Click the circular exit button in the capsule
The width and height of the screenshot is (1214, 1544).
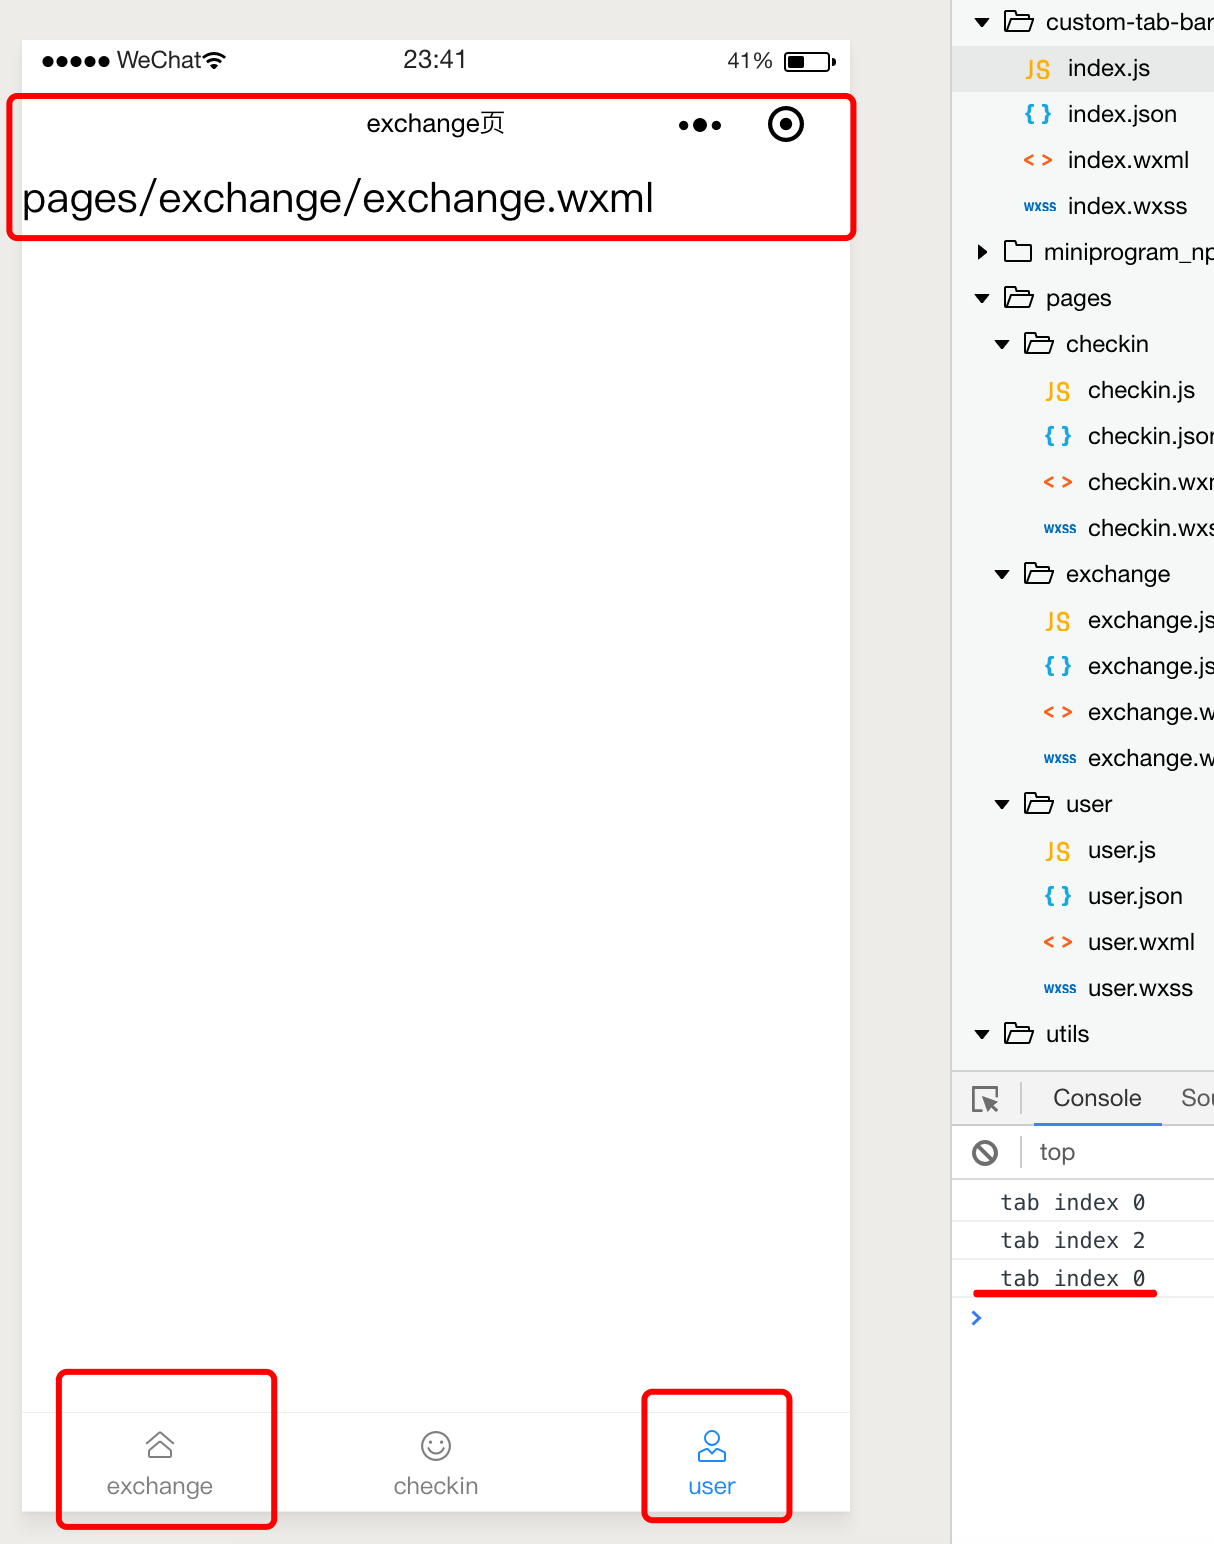click(786, 124)
